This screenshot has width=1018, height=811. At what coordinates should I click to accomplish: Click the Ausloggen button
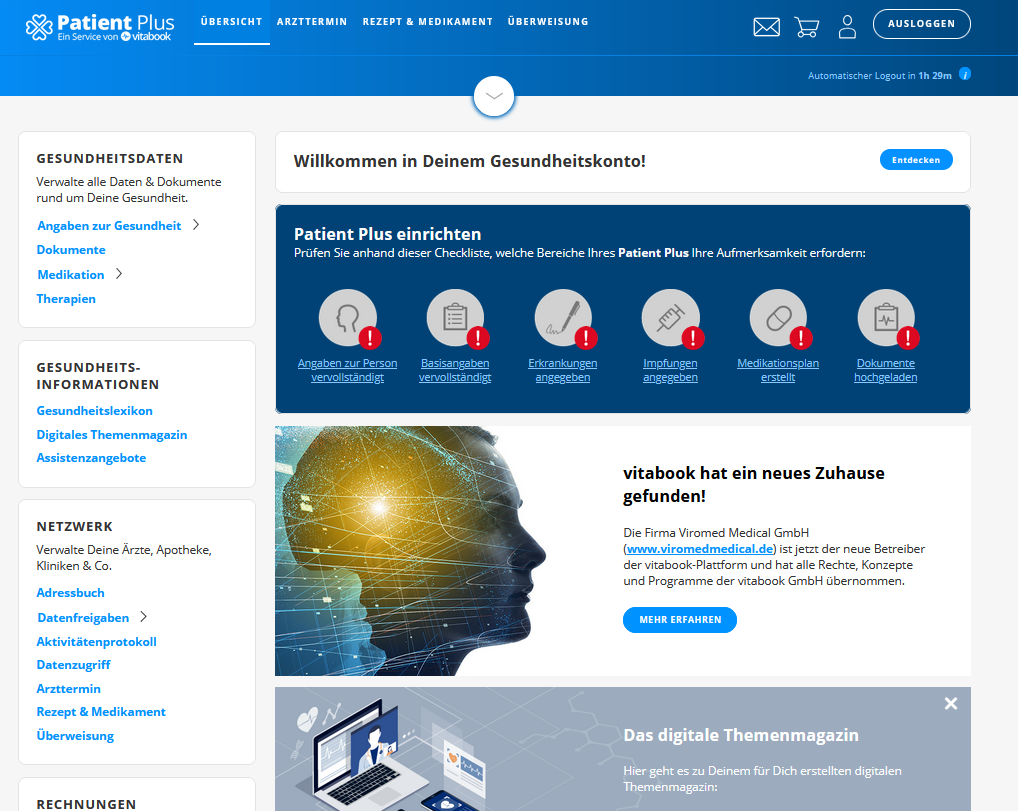(921, 24)
